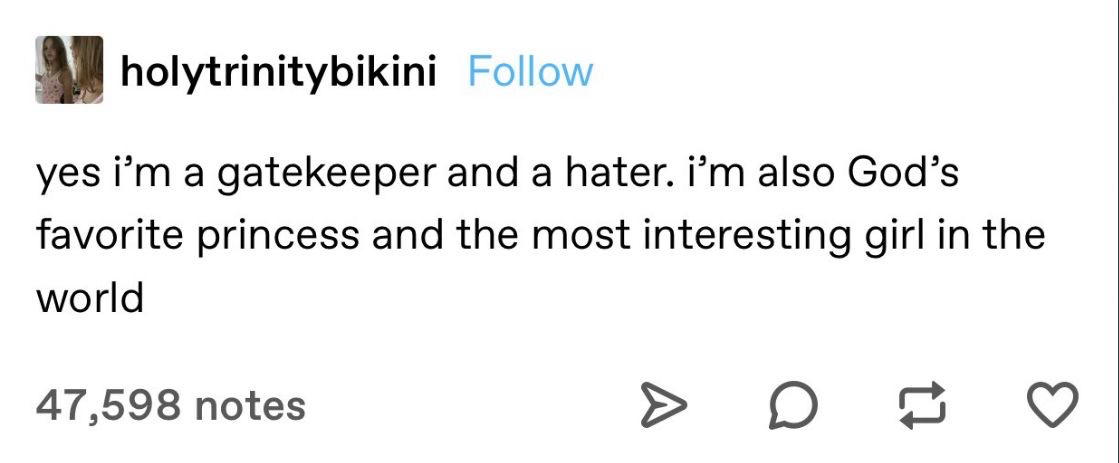Screen dimensions: 1119x463
Task: Click the word "God's" in the post
Action: coord(902,174)
